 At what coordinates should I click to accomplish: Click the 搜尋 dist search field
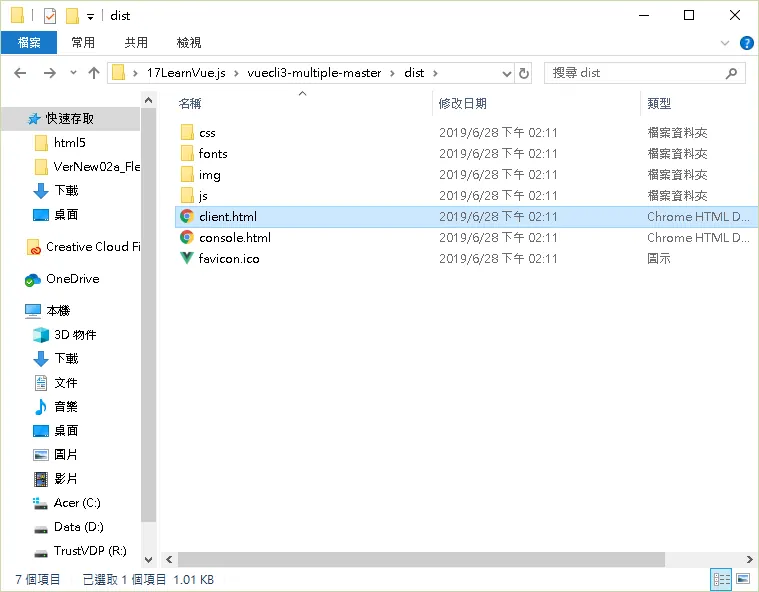click(636, 73)
